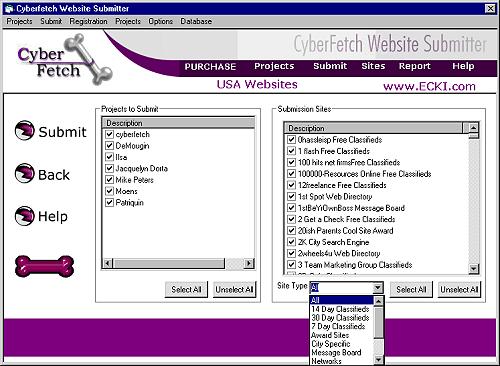Click submission sites scroll down arrow
The height and width of the screenshot is (366, 500).
(473, 268)
